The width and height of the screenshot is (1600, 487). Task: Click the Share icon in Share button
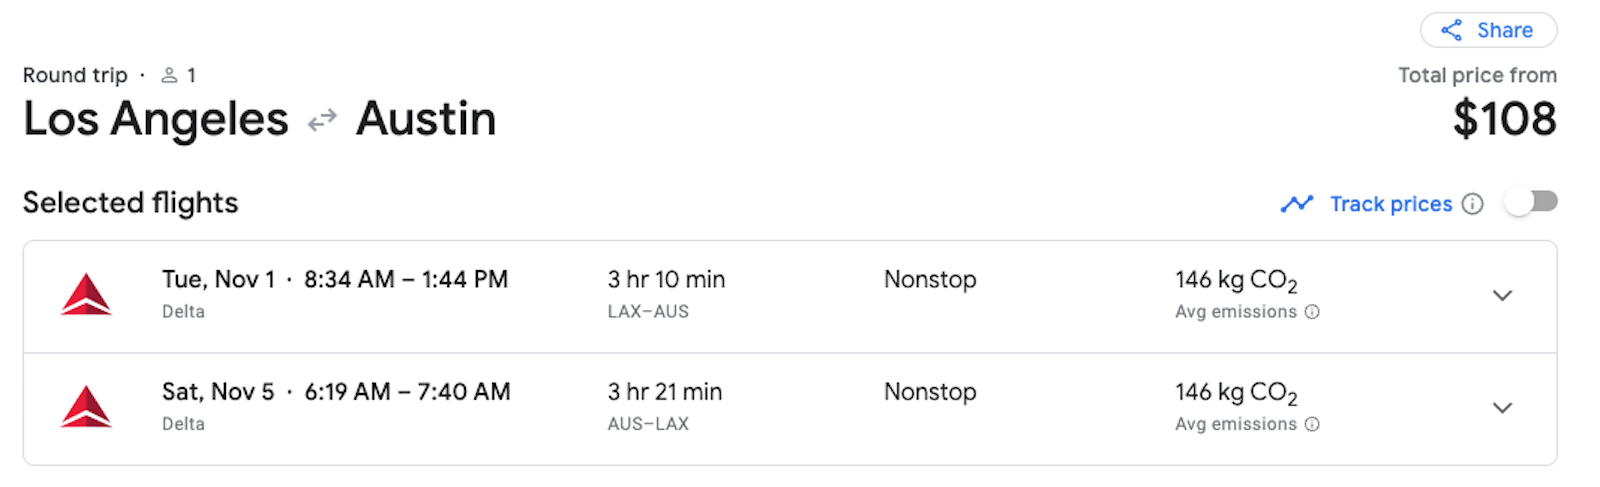(x=1451, y=30)
